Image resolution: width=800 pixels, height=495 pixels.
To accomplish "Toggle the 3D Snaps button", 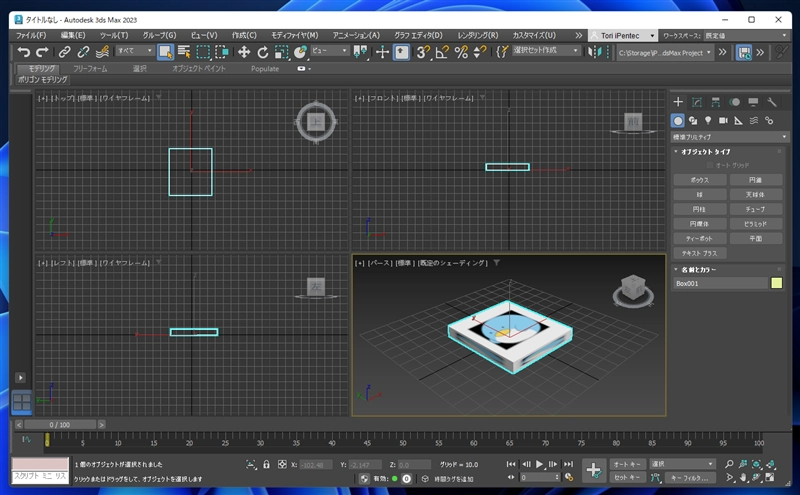I will click(423, 52).
